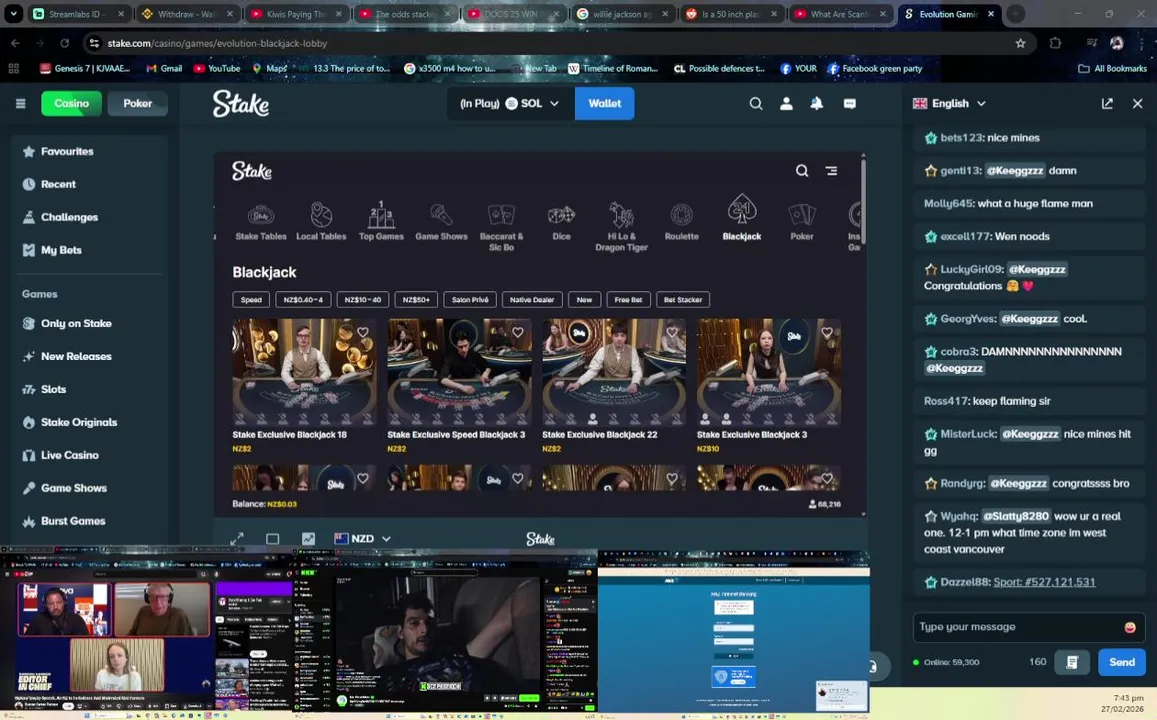Toggle theatre mode rectangle icon
This screenshot has width=1157, height=720.
(x=272, y=539)
